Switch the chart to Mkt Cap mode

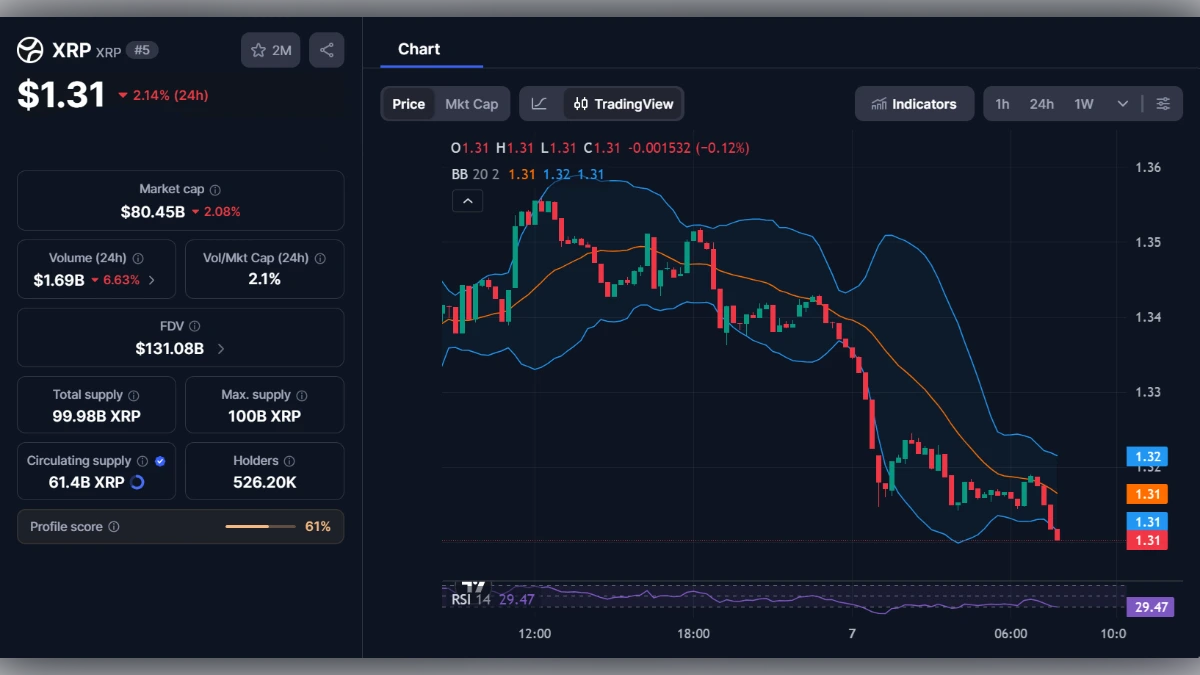click(x=472, y=103)
